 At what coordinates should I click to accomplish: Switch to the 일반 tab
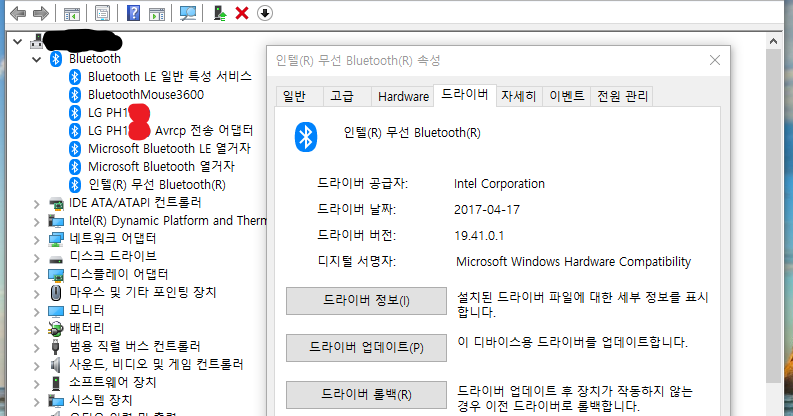pyautogui.click(x=298, y=97)
